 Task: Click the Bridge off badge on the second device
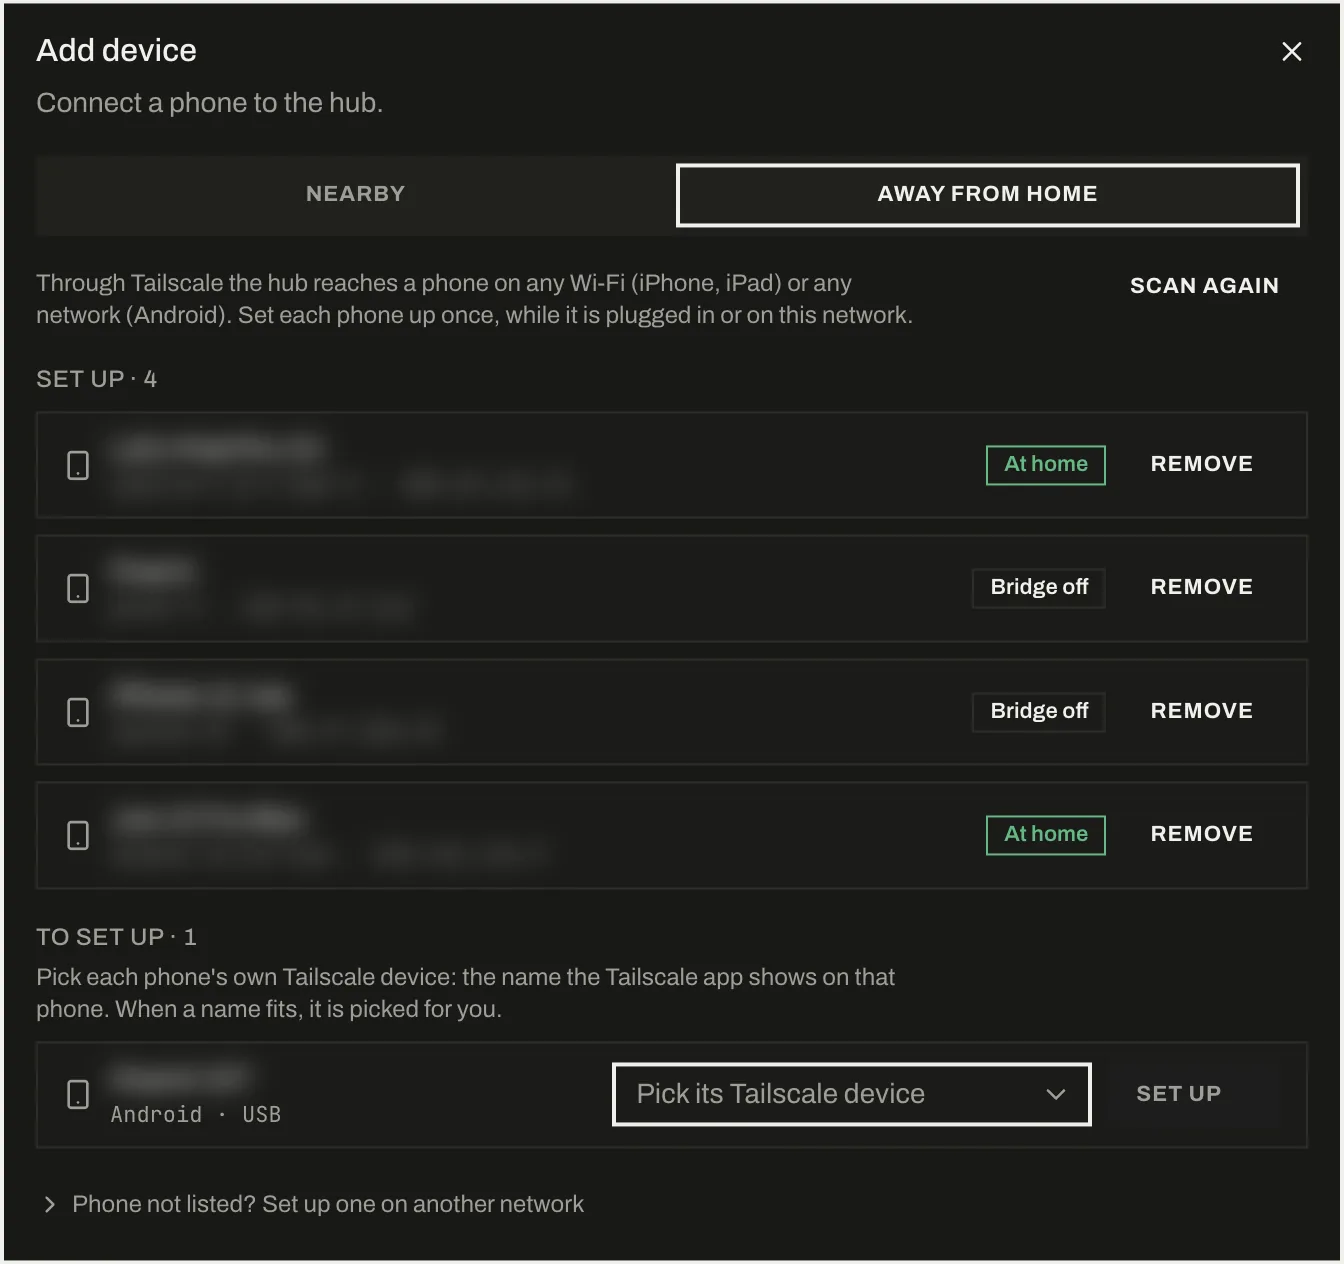1039,588
